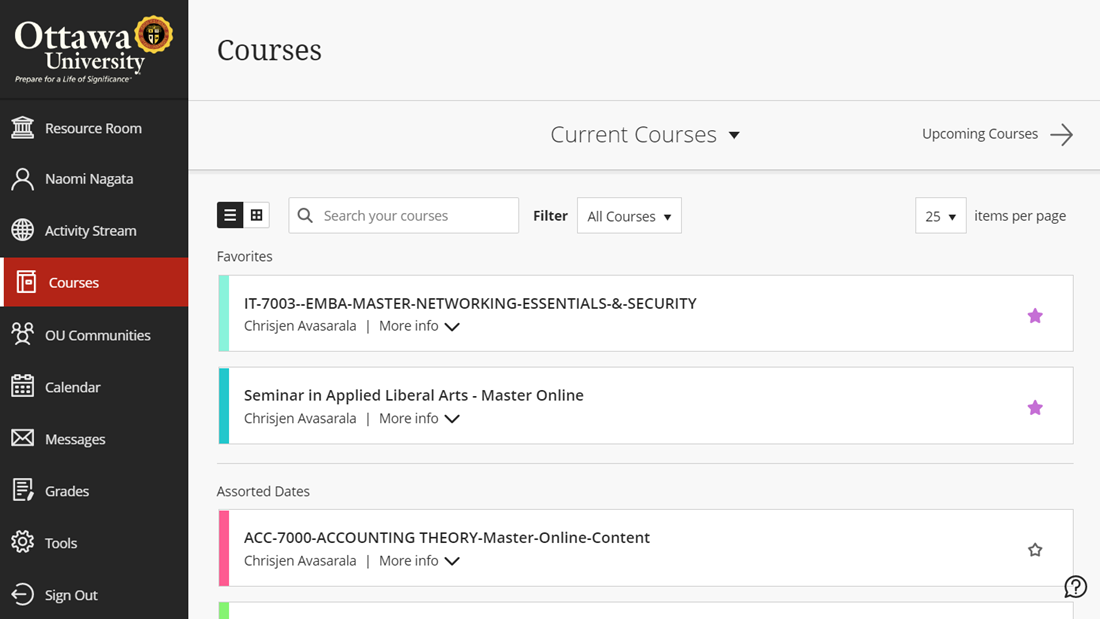Unfavorite the IT-7003 course star
This screenshot has height=619, width=1100.
click(x=1035, y=316)
